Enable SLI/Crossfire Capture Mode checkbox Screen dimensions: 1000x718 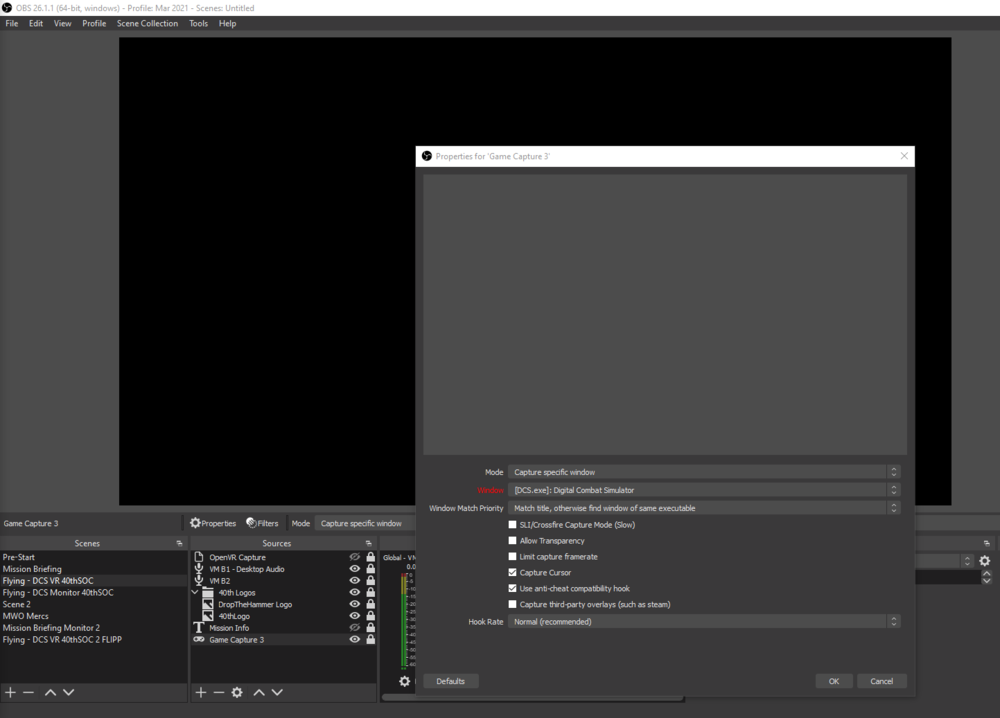[x=512, y=525]
